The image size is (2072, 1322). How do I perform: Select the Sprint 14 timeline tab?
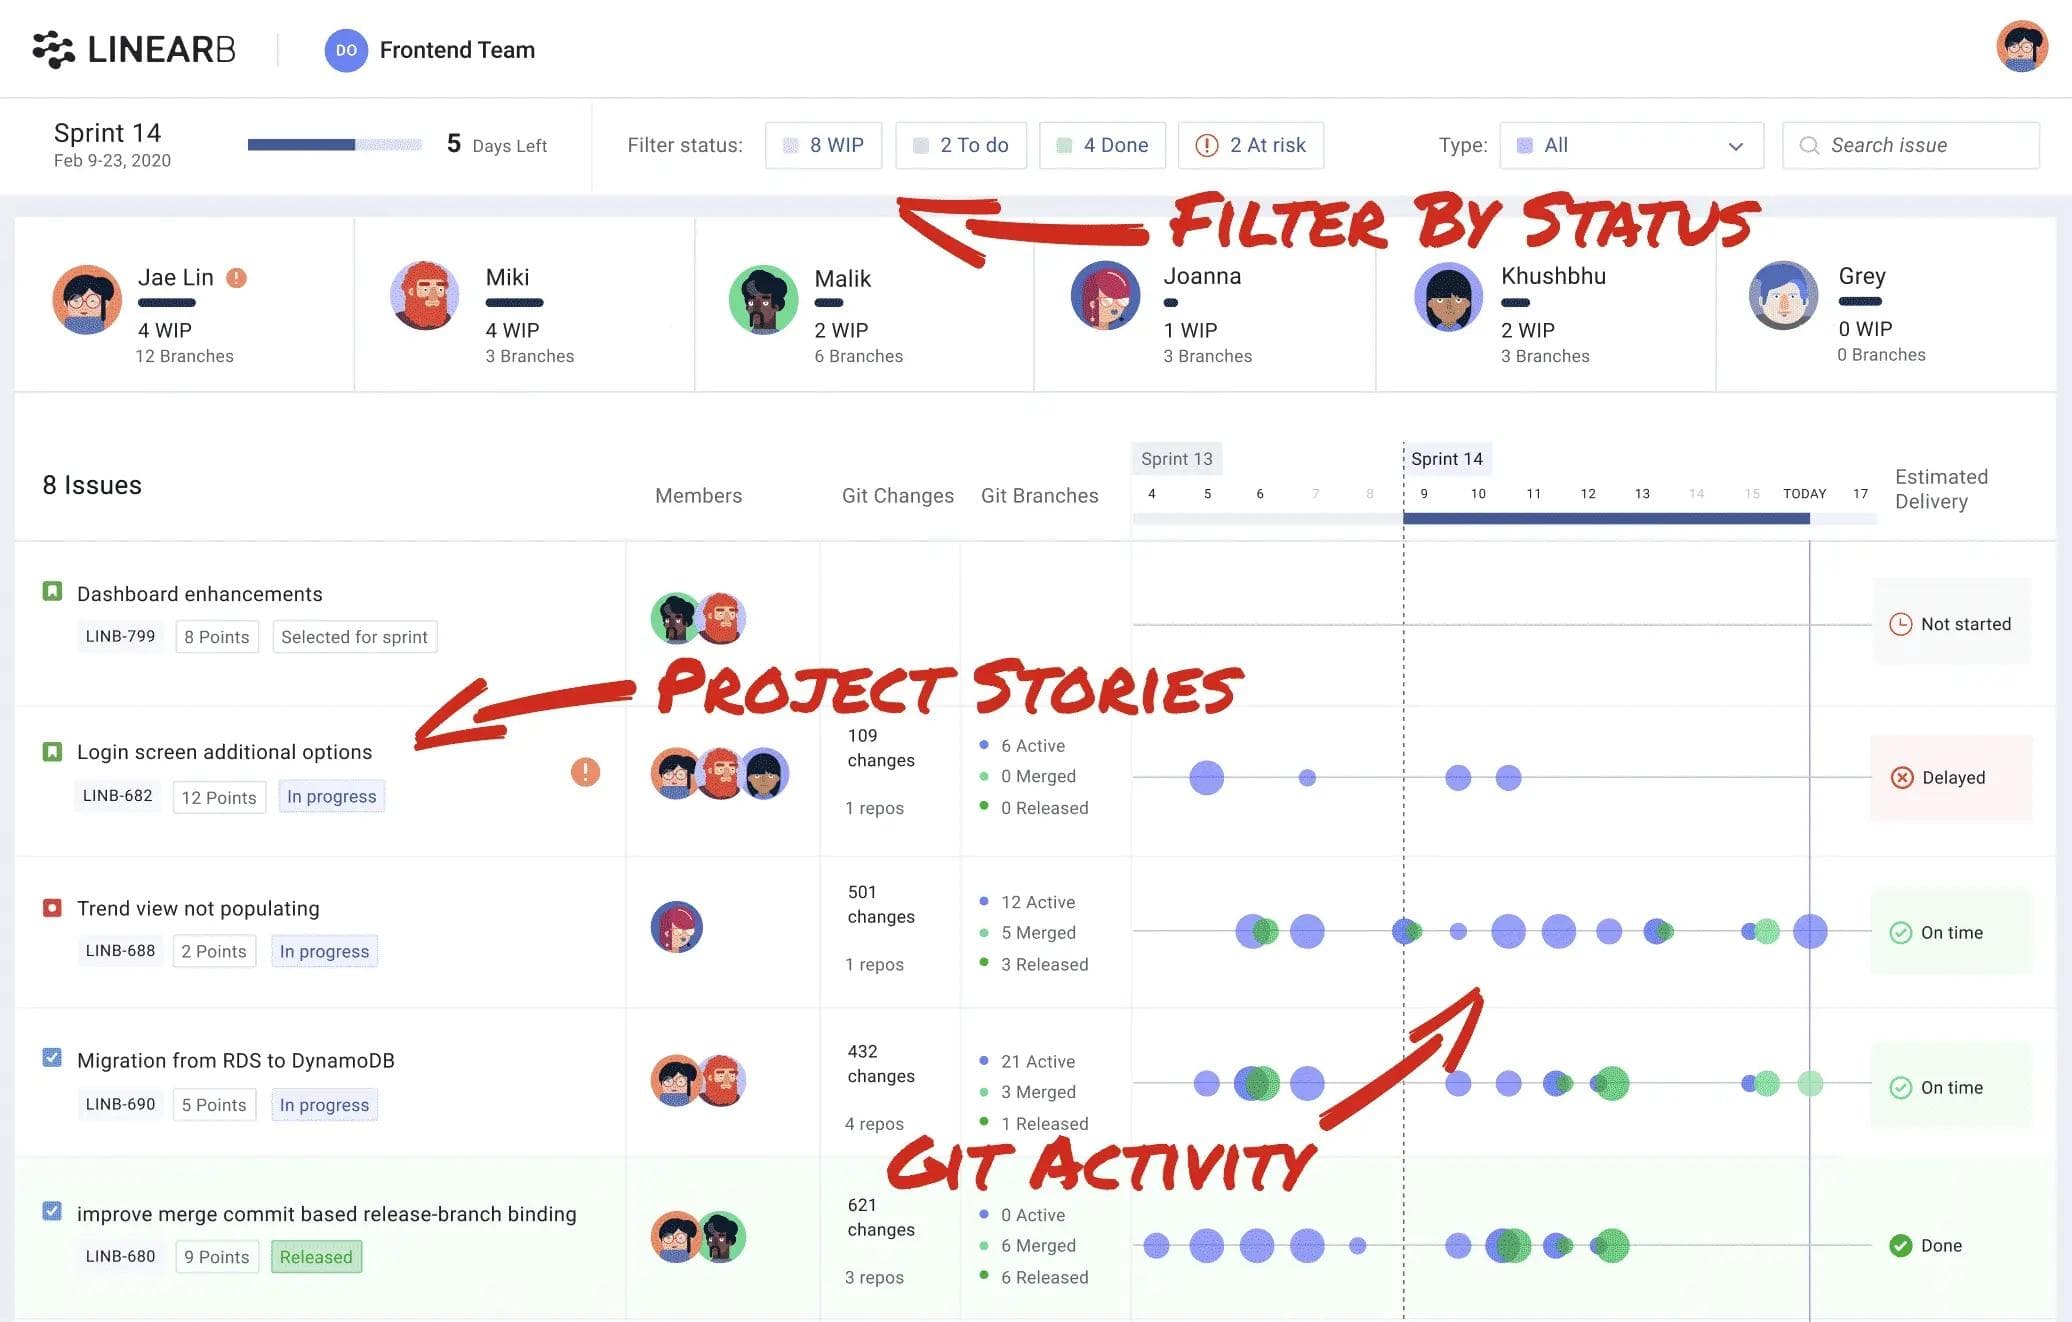click(1446, 459)
